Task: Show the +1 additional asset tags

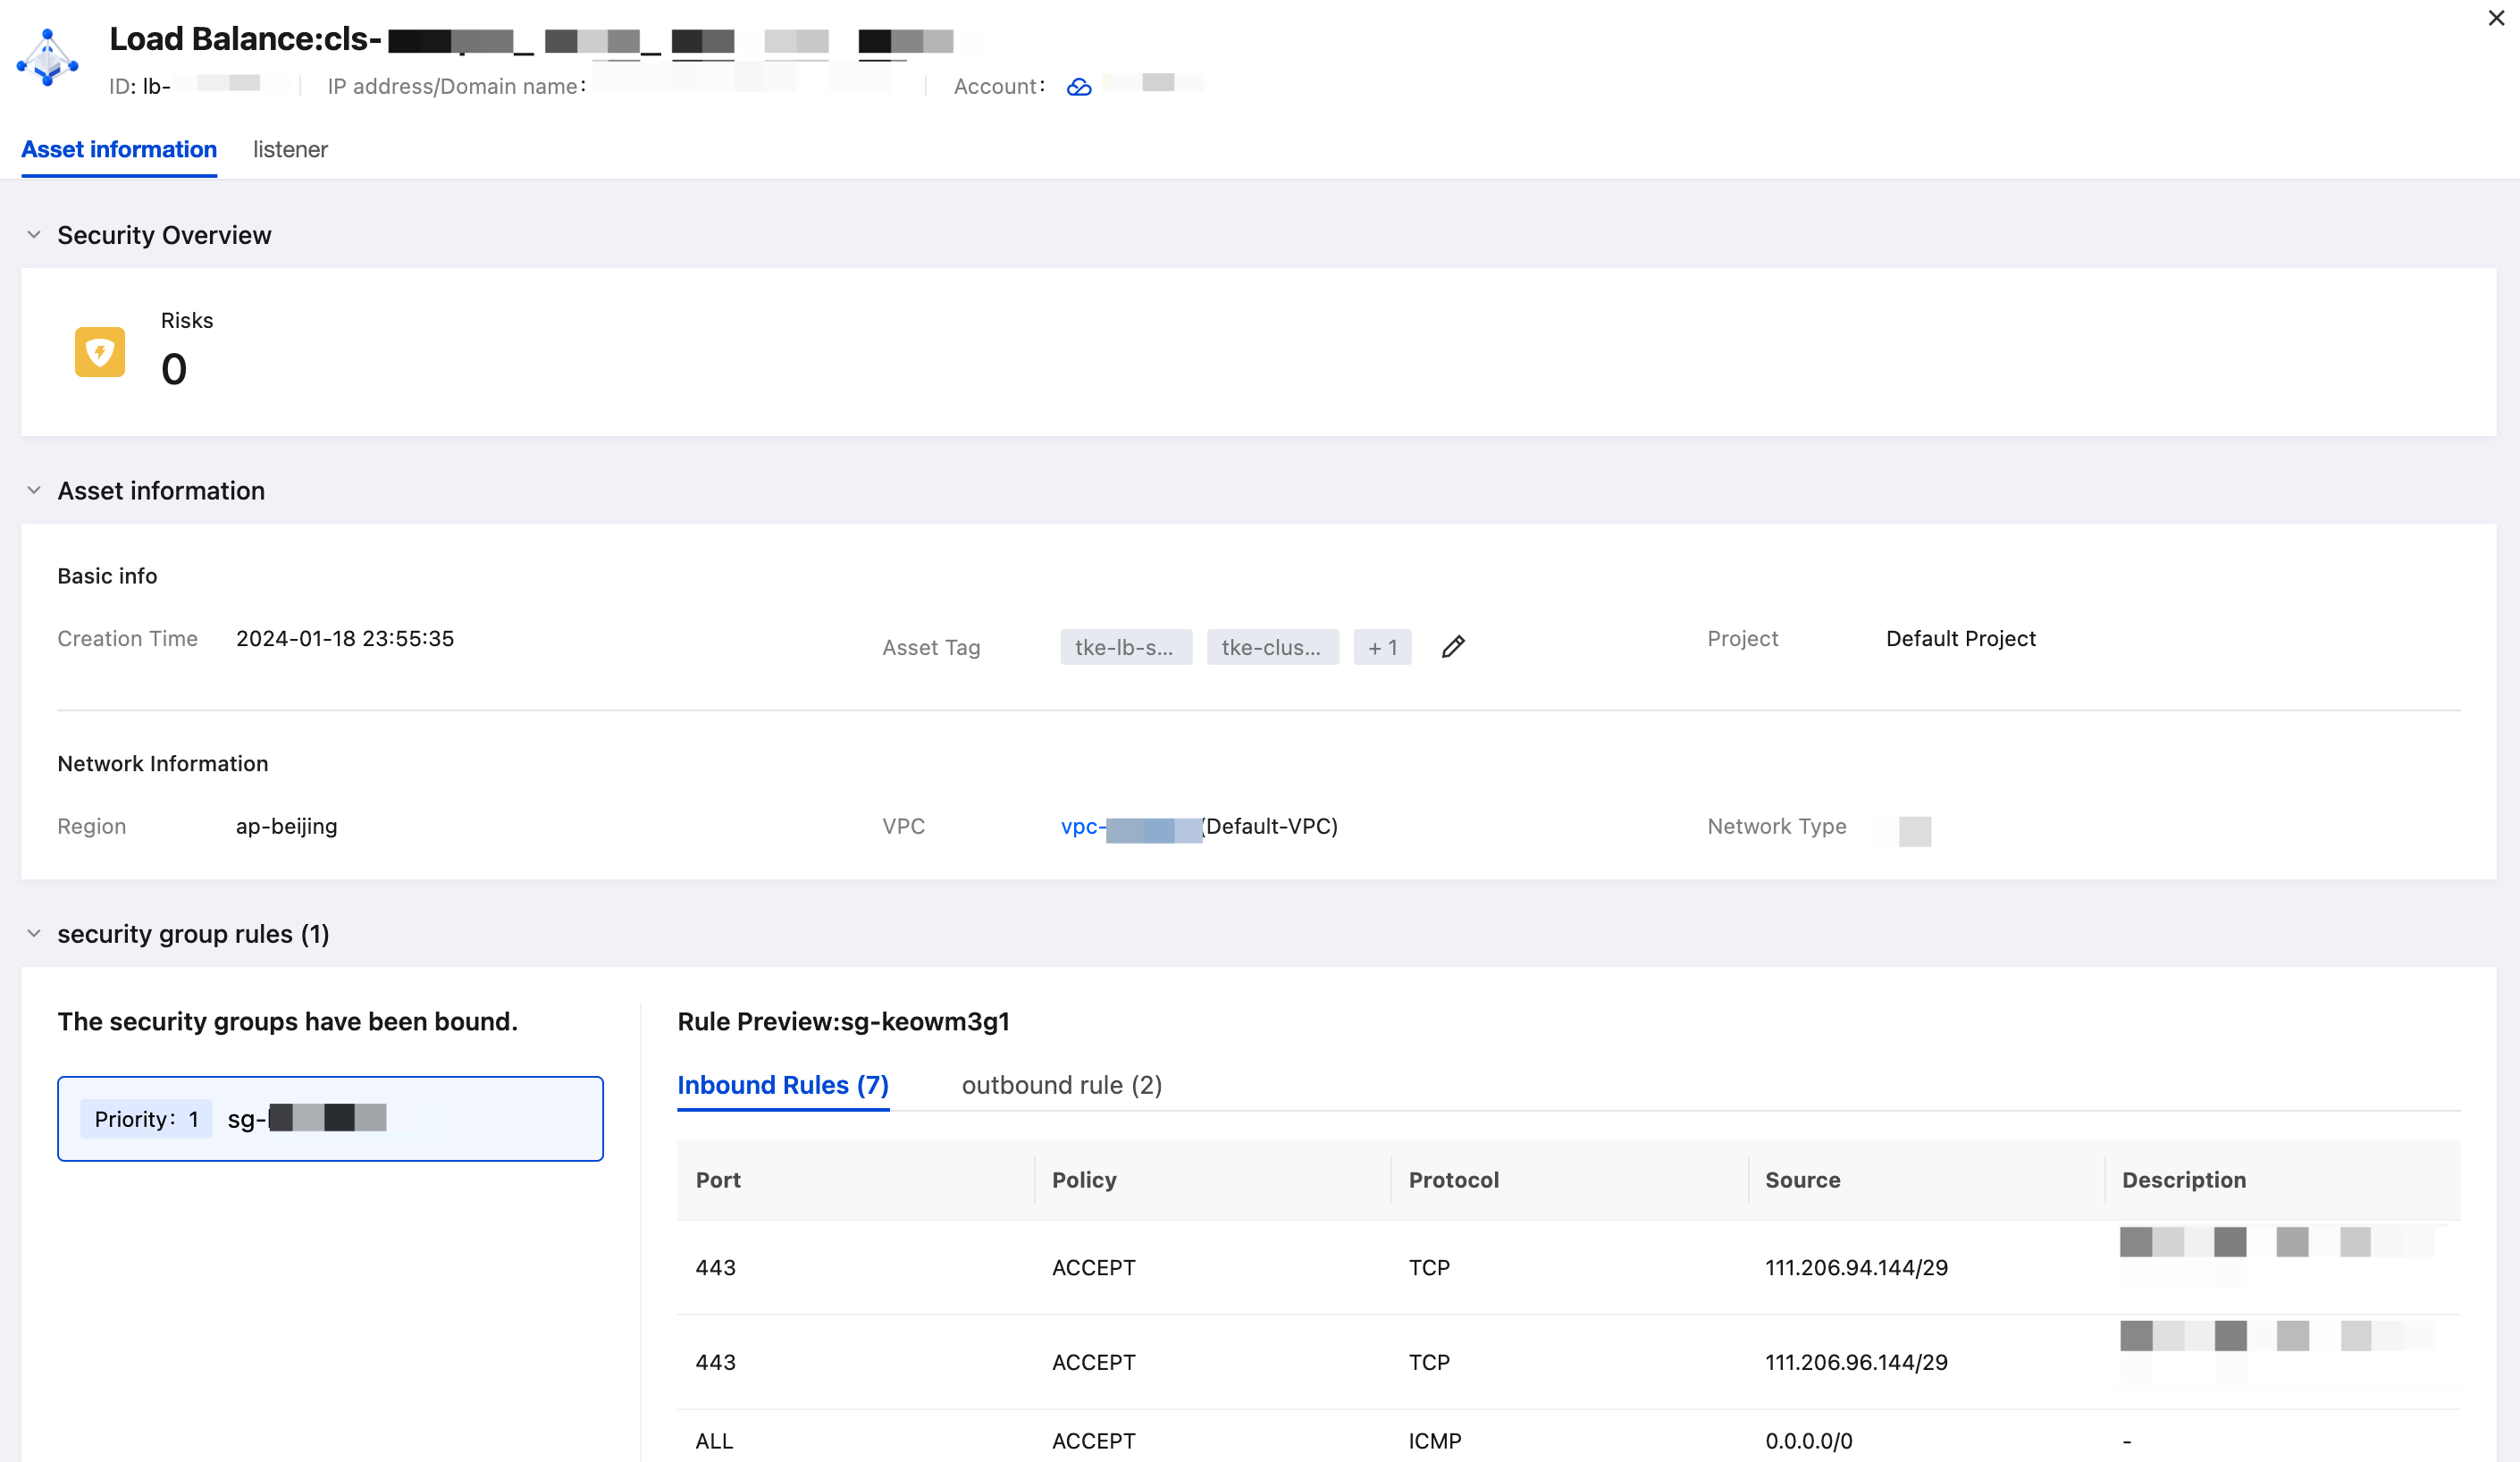Action: 1382,647
